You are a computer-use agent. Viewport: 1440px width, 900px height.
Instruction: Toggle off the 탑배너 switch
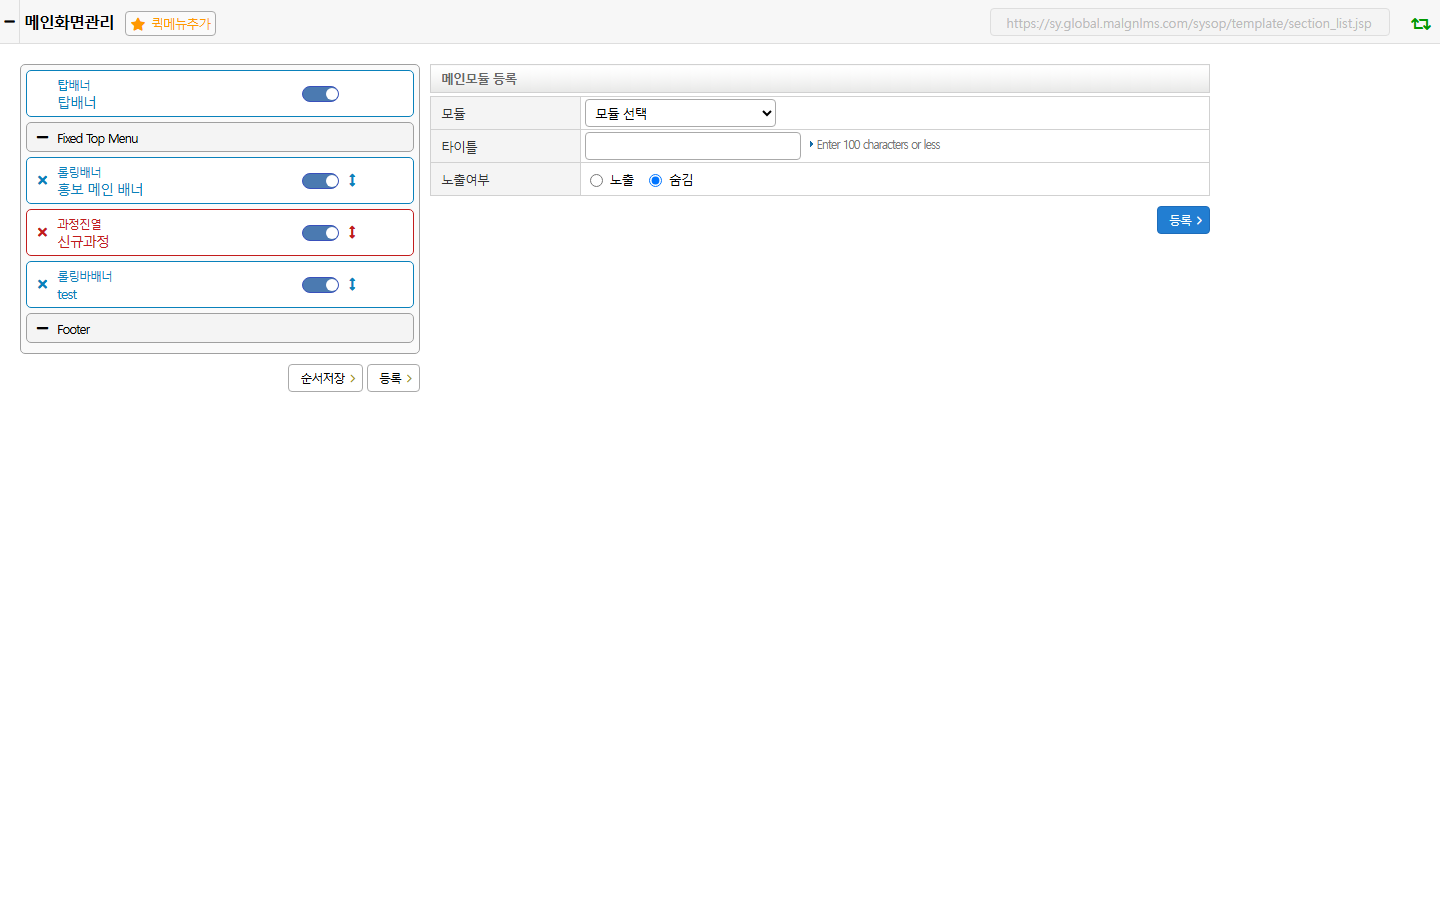point(320,94)
